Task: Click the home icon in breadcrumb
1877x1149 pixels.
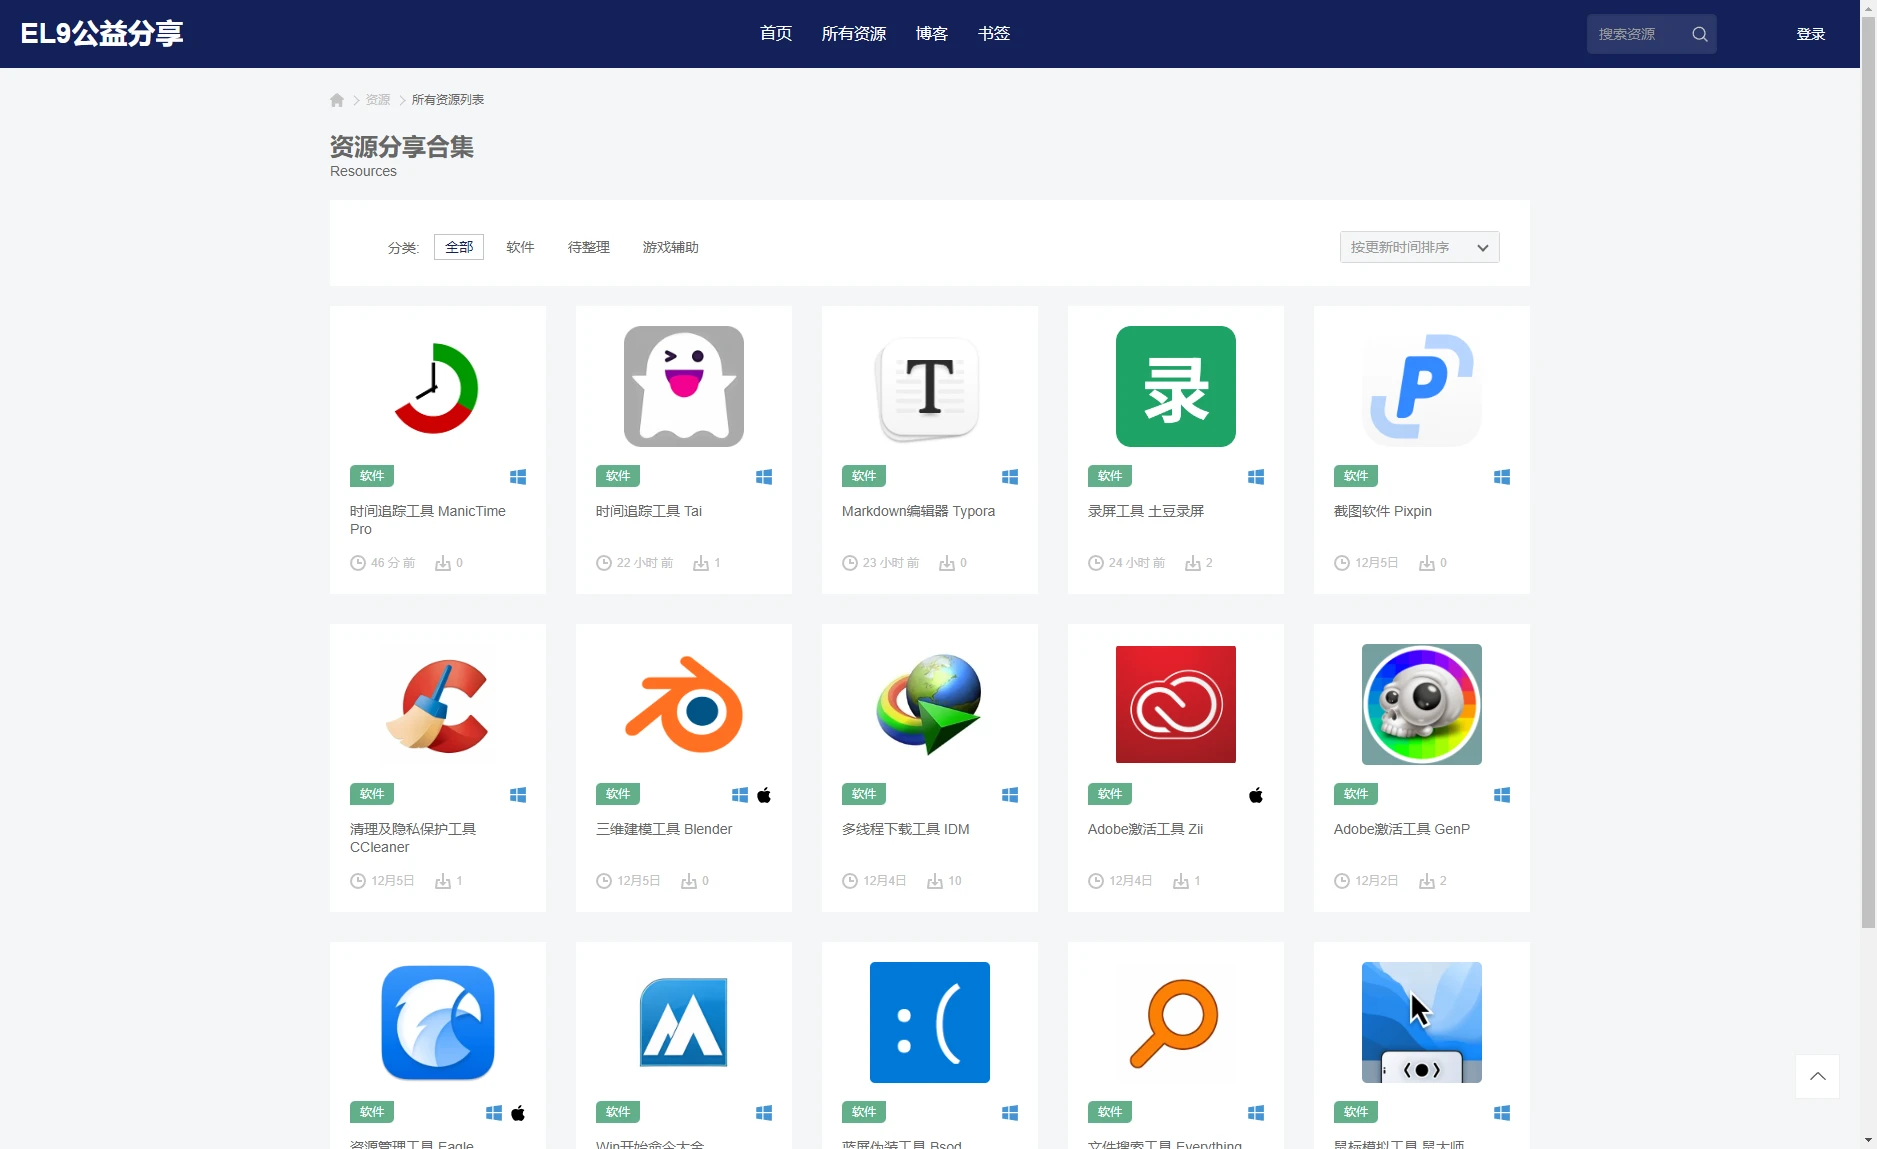Action: click(x=337, y=100)
